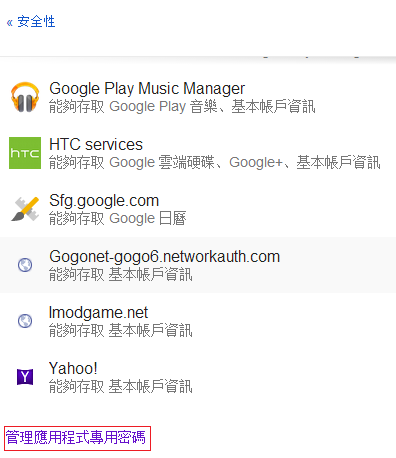Click HTC services permission text about 雲端硬碟
This screenshot has height=458, width=396.
click(215, 163)
